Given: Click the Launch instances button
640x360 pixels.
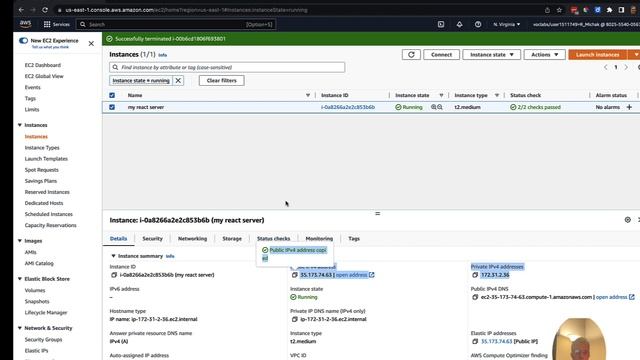Looking at the screenshot, I should [x=598, y=55].
